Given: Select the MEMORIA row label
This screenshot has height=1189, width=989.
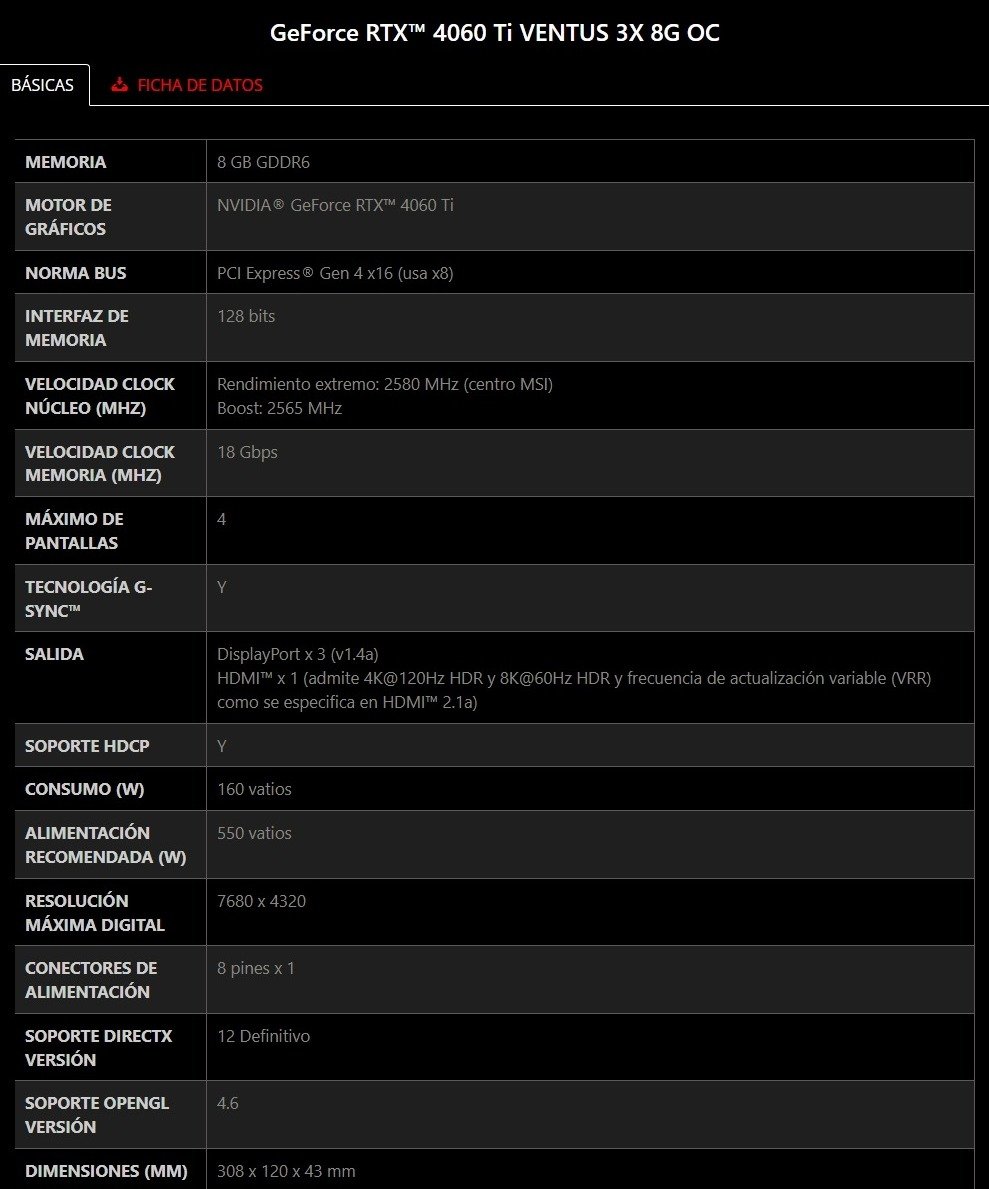Looking at the screenshot, I should tap(65, 162).
